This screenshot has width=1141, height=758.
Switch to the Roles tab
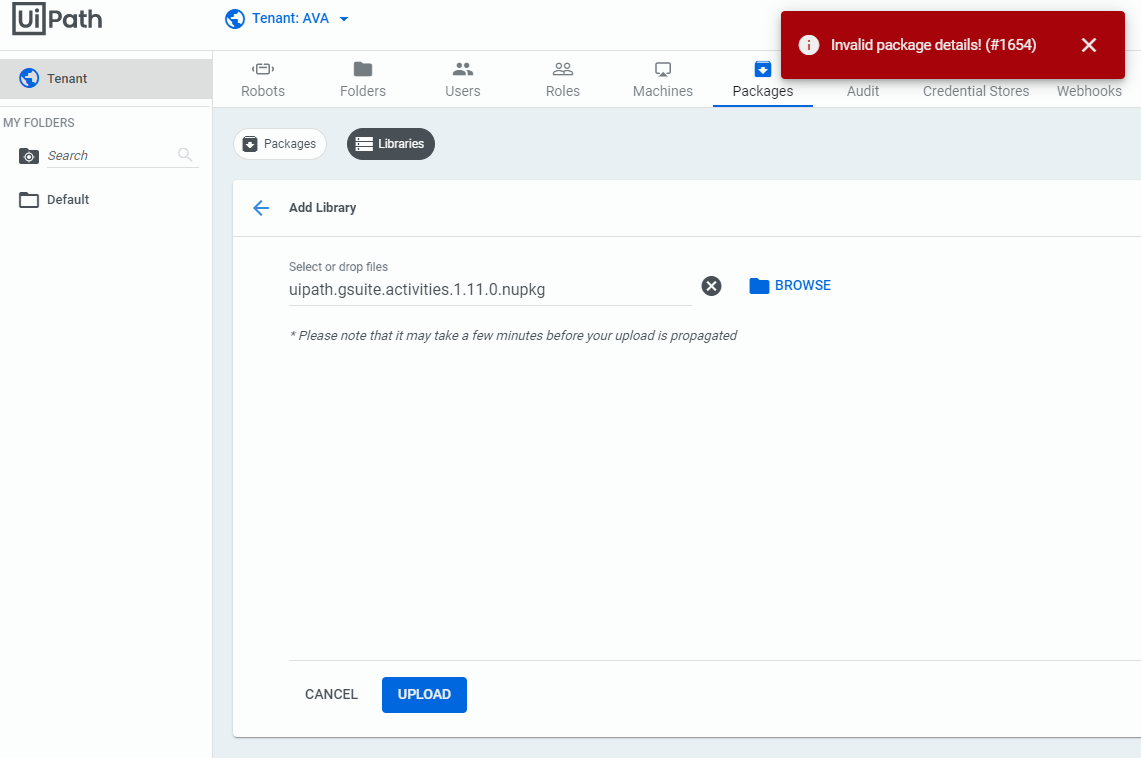[x=562, y=80]
